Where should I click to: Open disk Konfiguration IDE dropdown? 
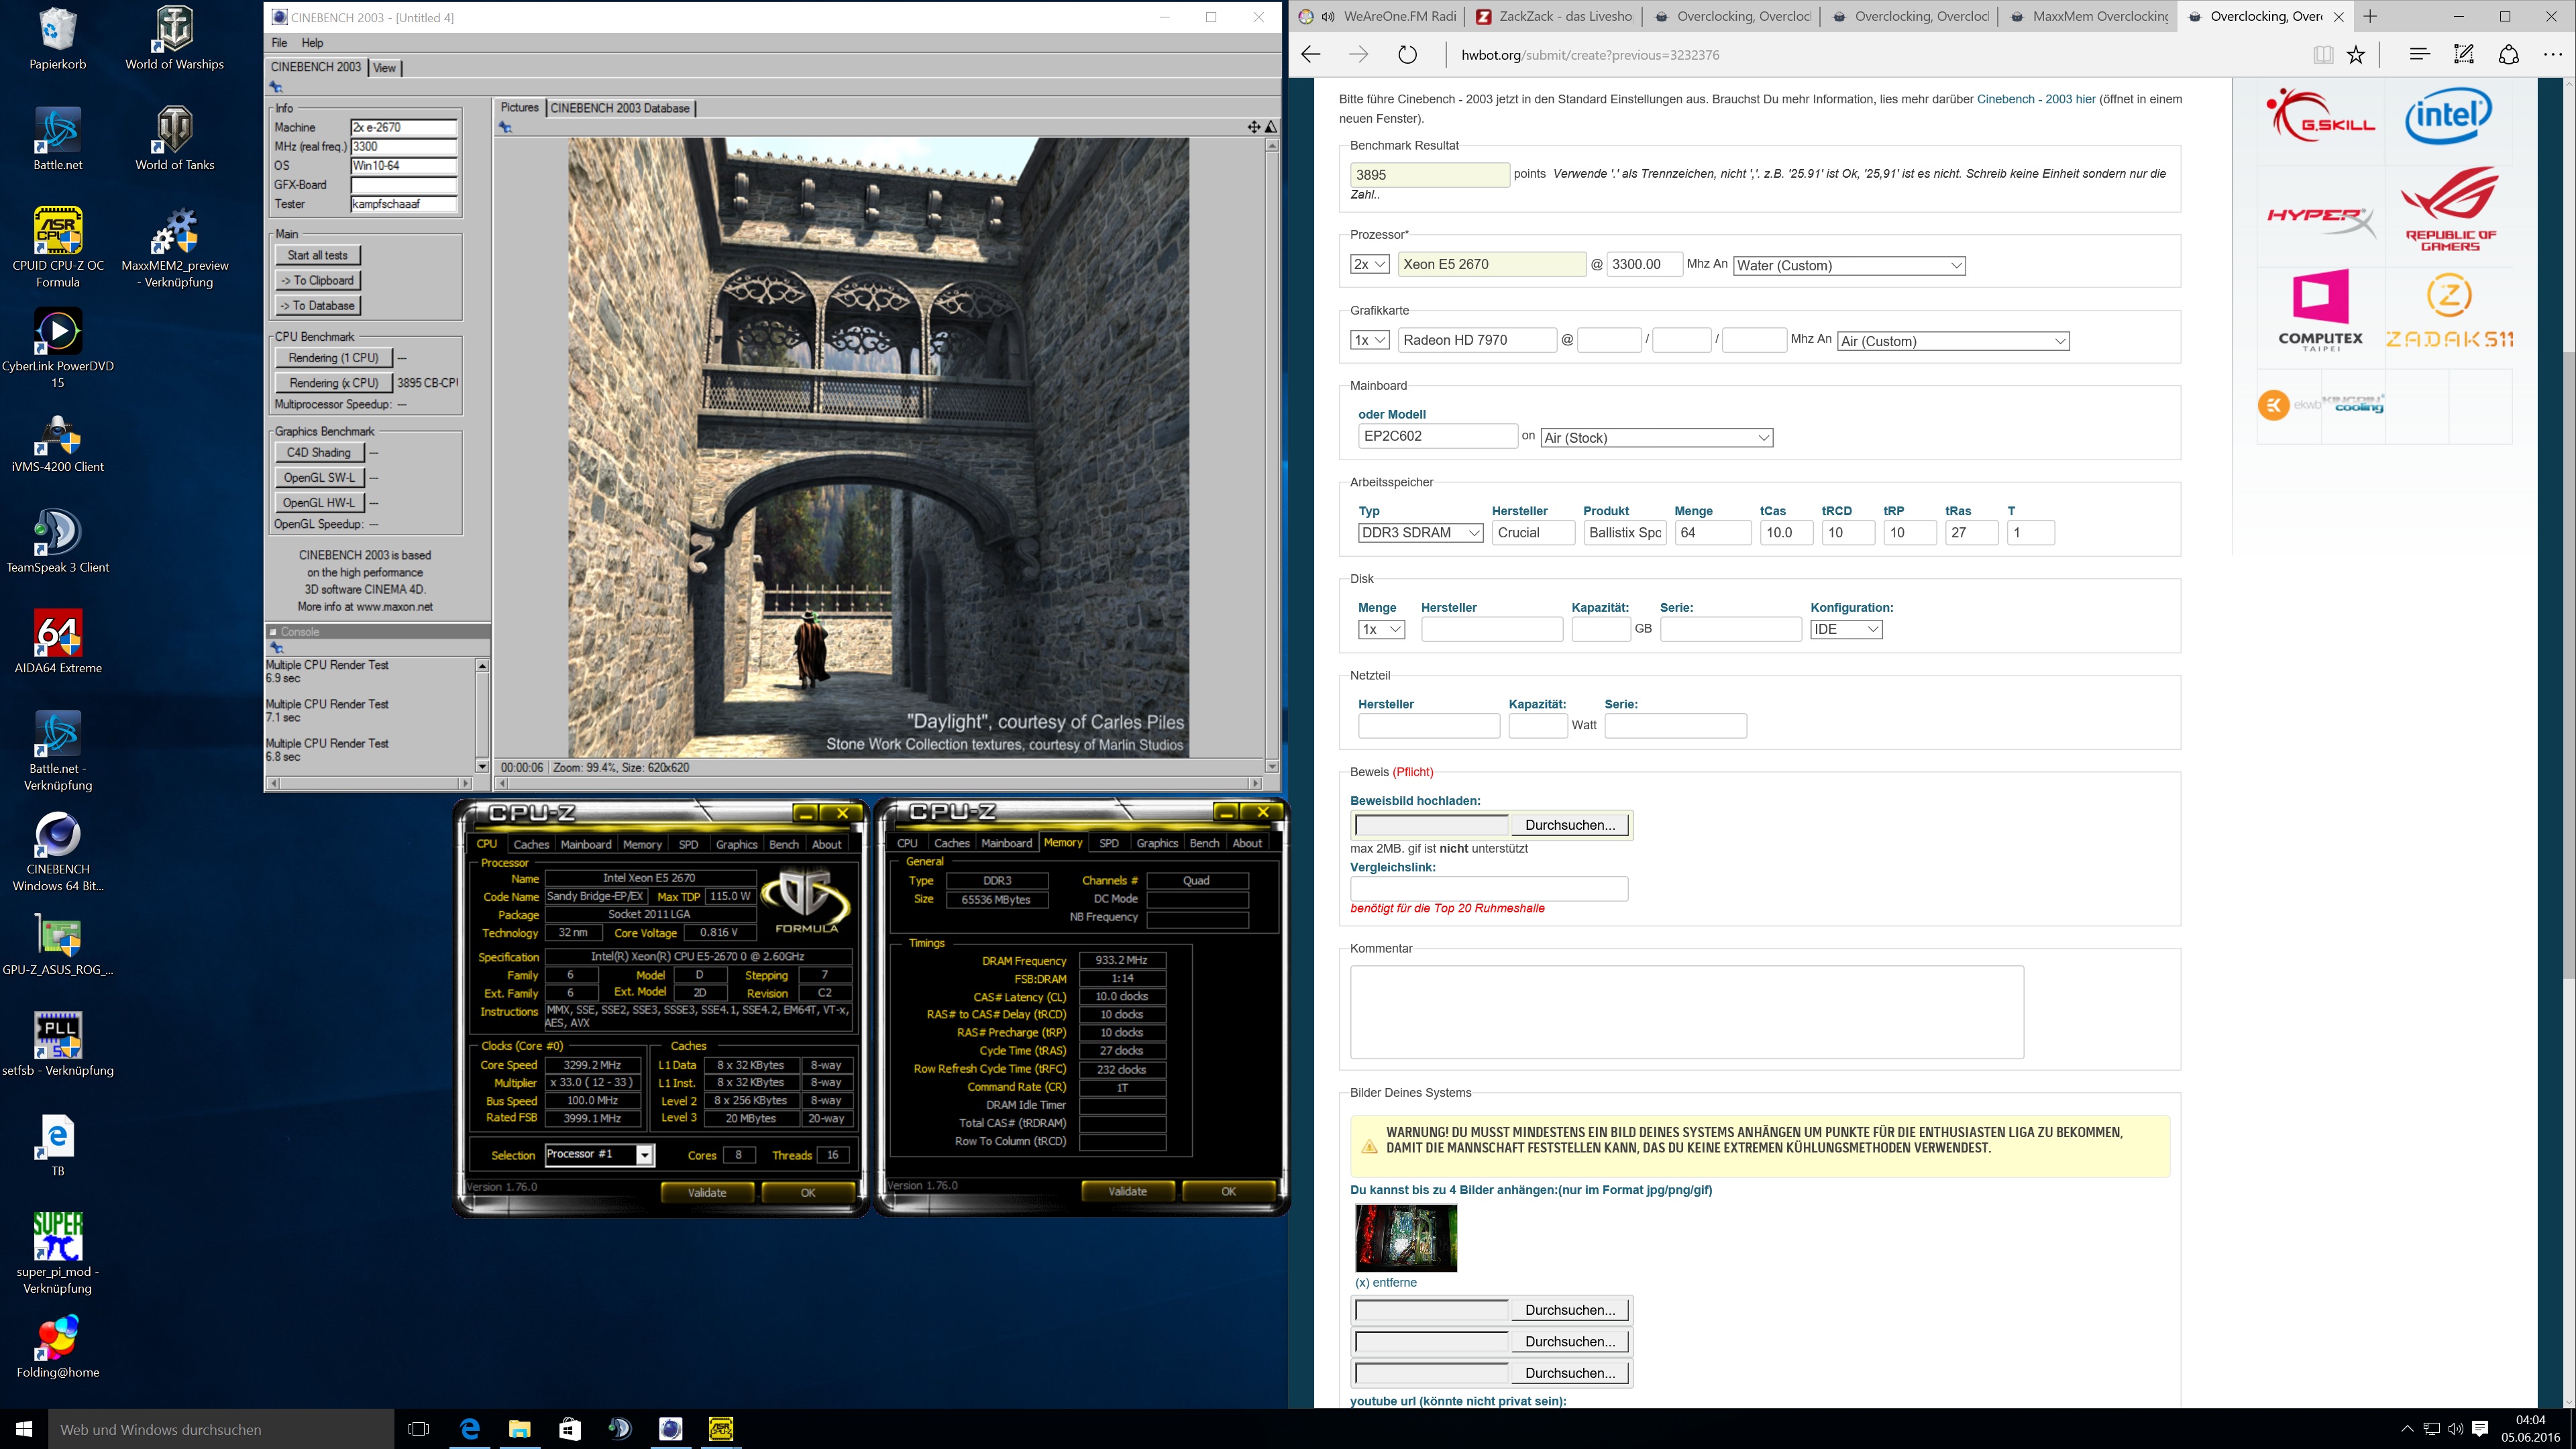coord(1846,629)
